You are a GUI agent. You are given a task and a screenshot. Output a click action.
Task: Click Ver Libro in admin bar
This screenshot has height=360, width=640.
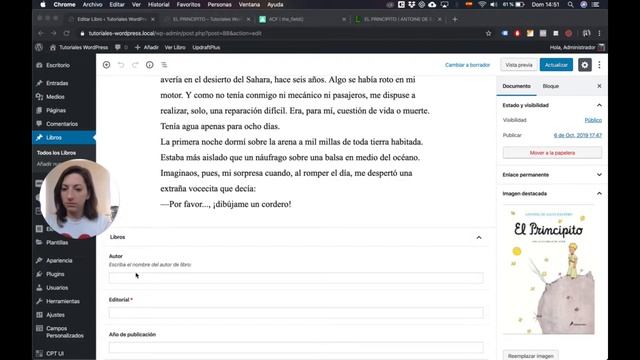[175, 47]
